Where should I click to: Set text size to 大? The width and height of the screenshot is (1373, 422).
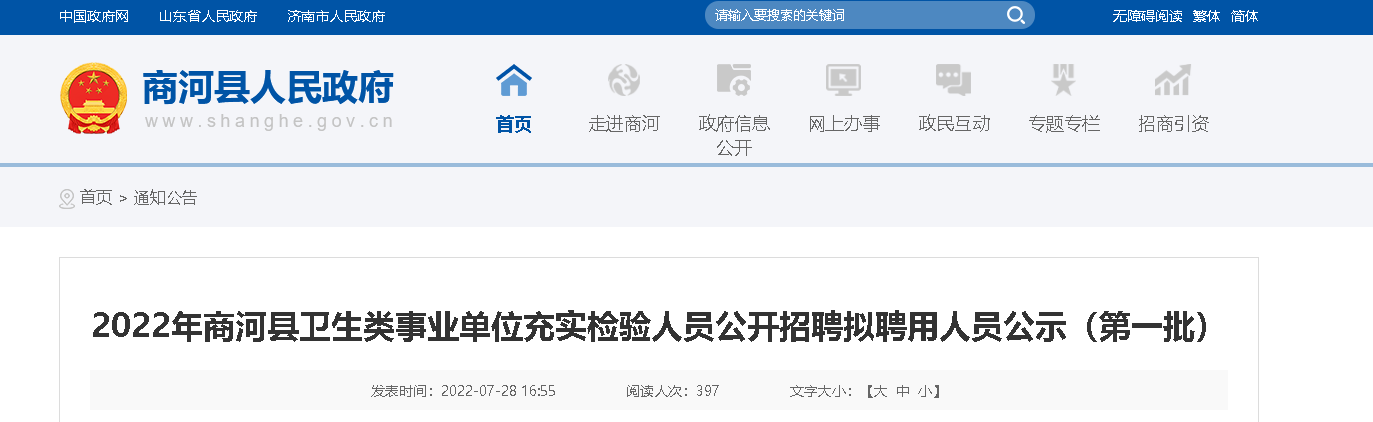[880, 391]
